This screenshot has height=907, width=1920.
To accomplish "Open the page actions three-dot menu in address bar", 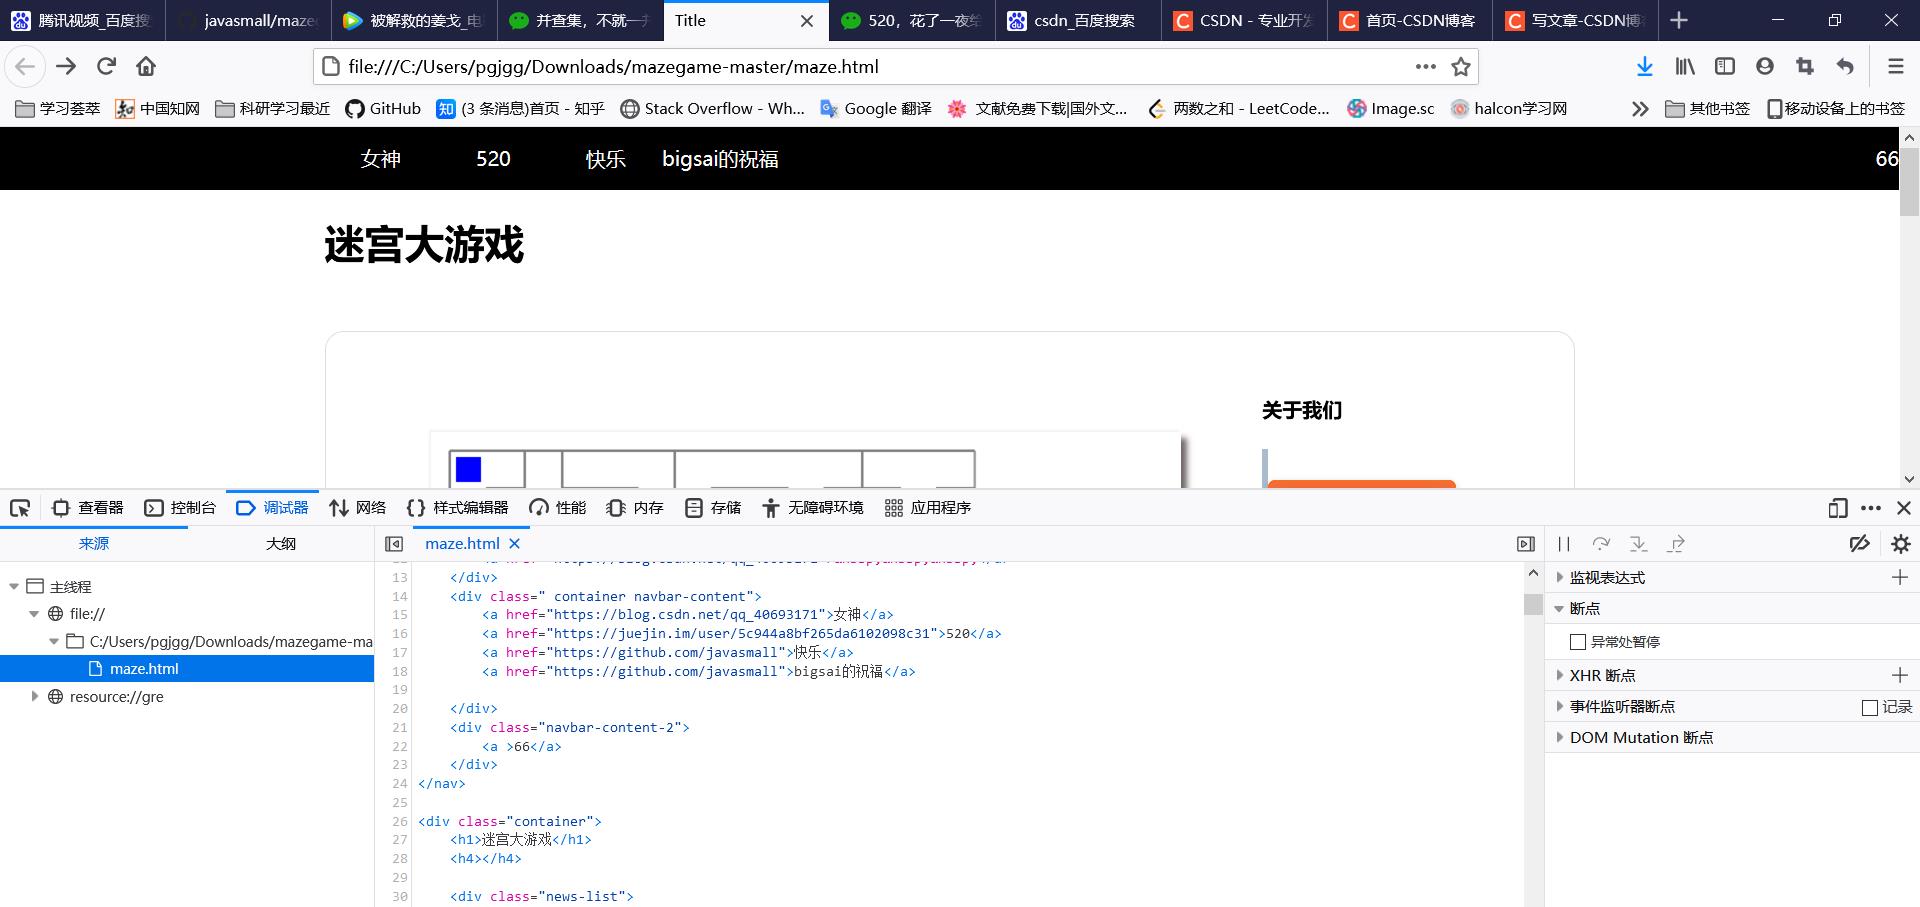I will click(x=1426, y=66).
